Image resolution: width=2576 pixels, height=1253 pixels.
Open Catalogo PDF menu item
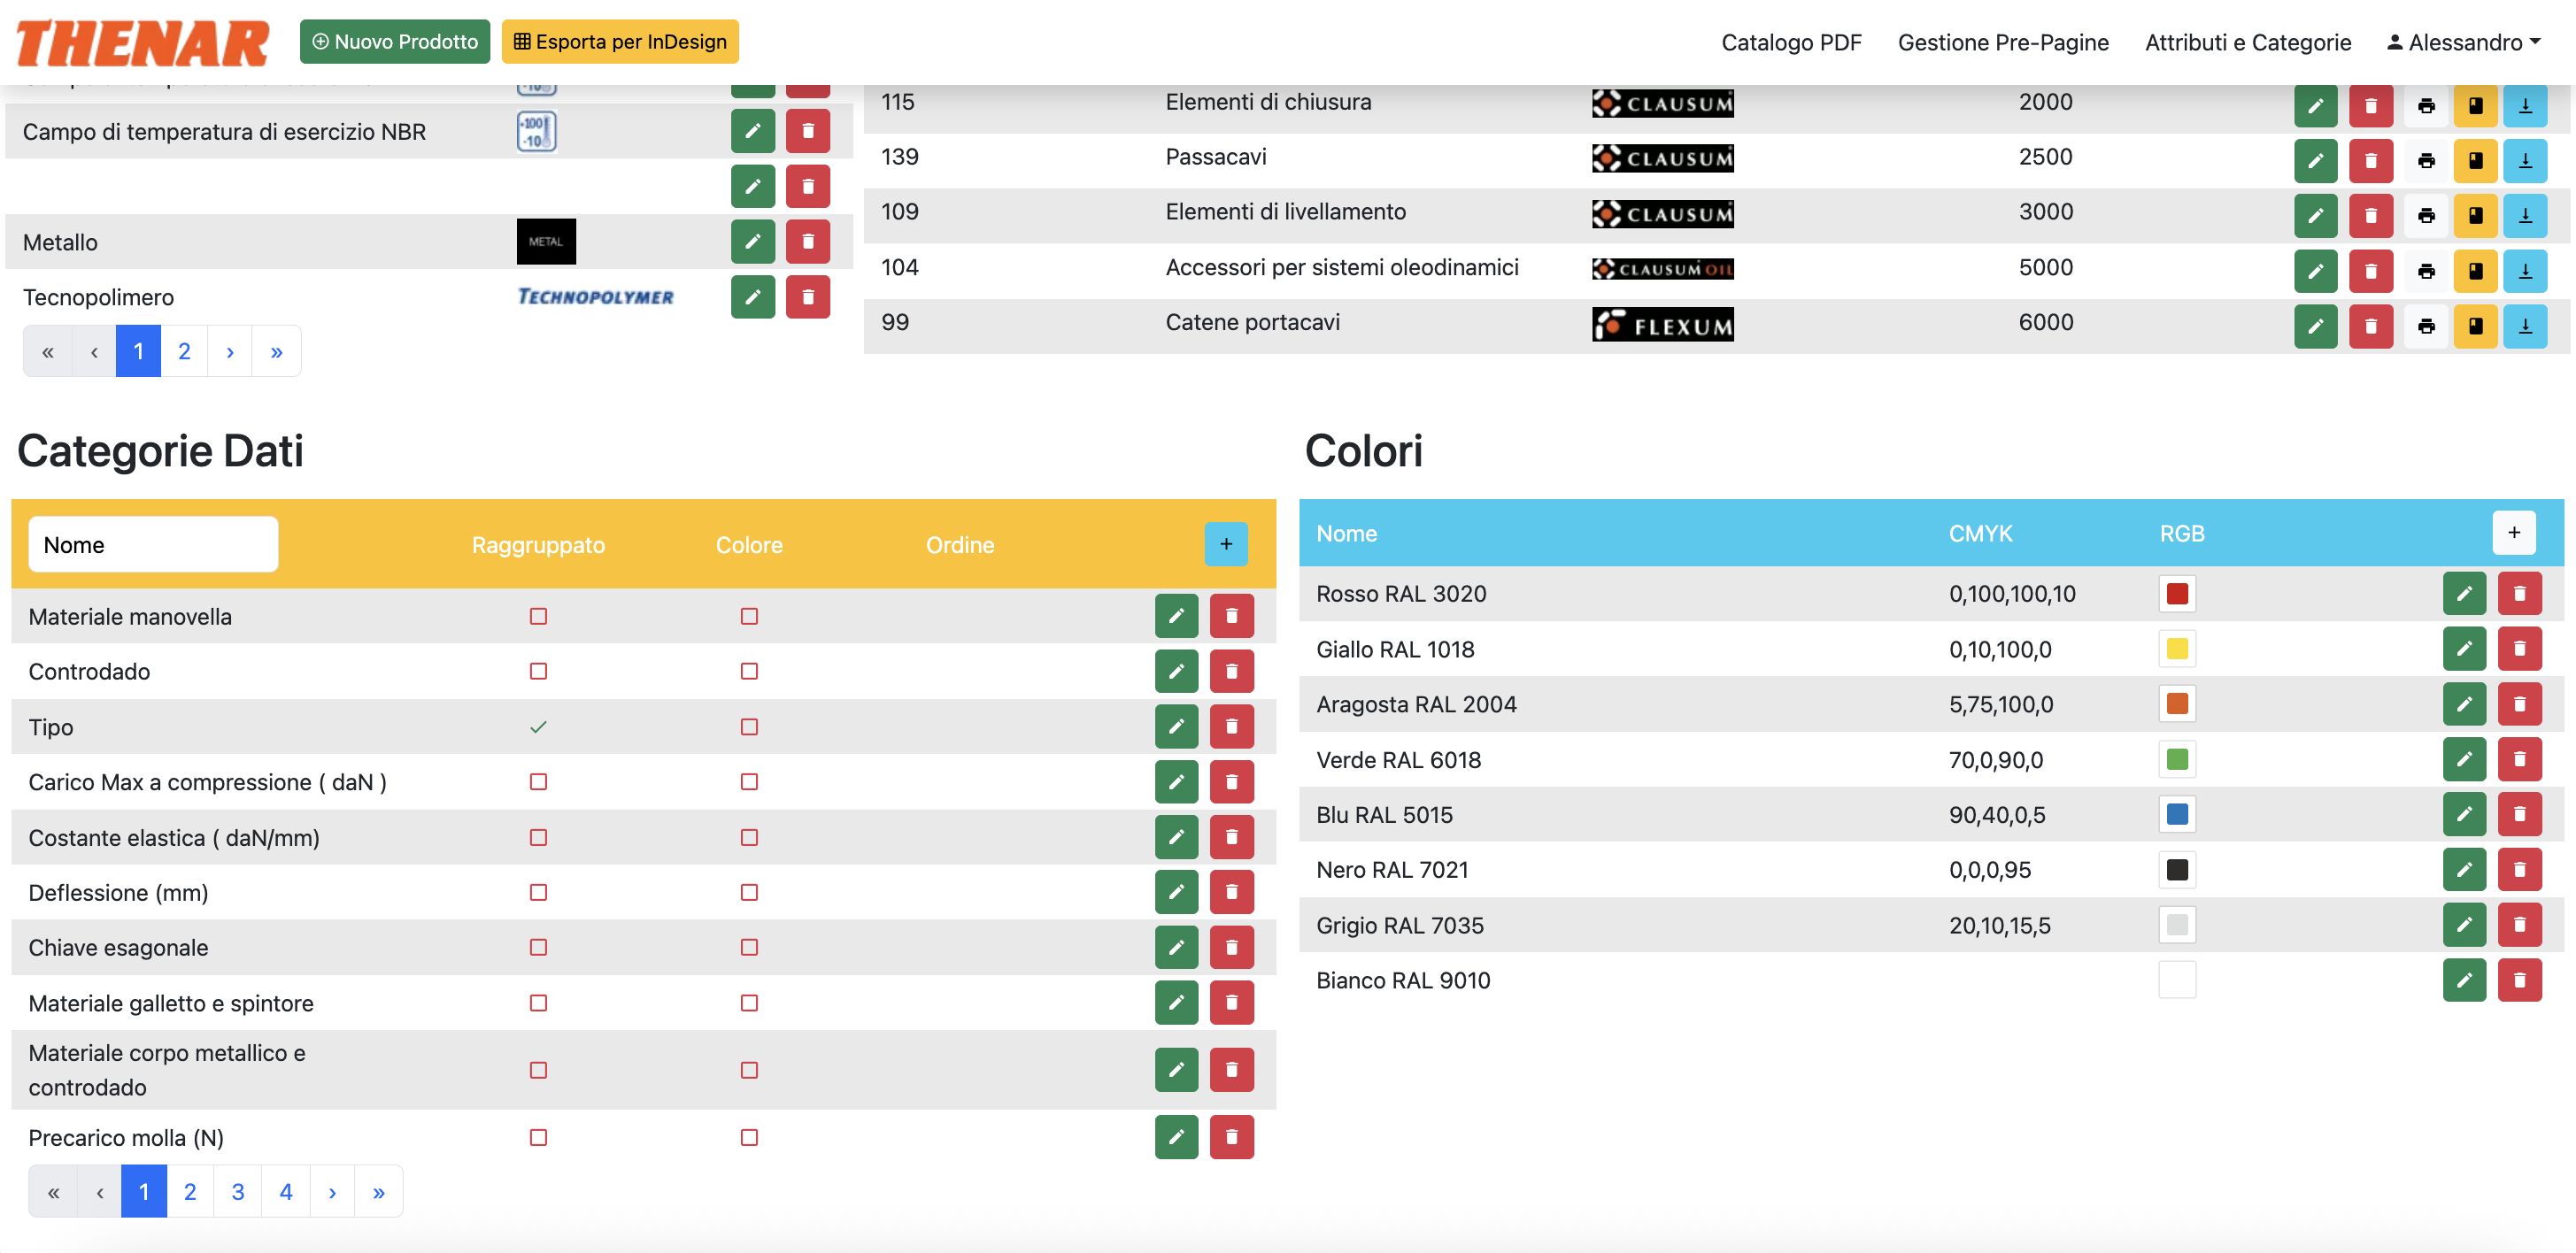pos(1791,42)
